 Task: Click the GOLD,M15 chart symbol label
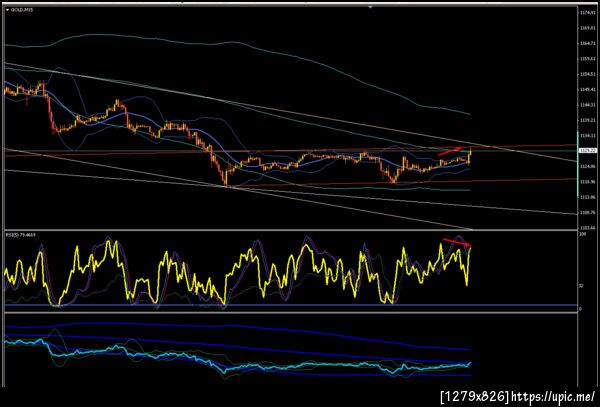(22, 10)
